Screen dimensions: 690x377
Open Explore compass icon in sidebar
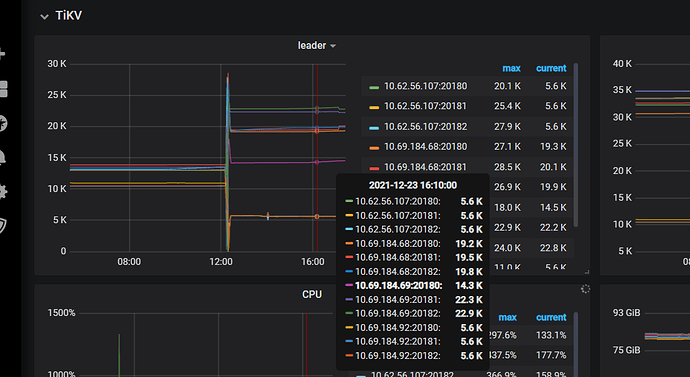3,124
